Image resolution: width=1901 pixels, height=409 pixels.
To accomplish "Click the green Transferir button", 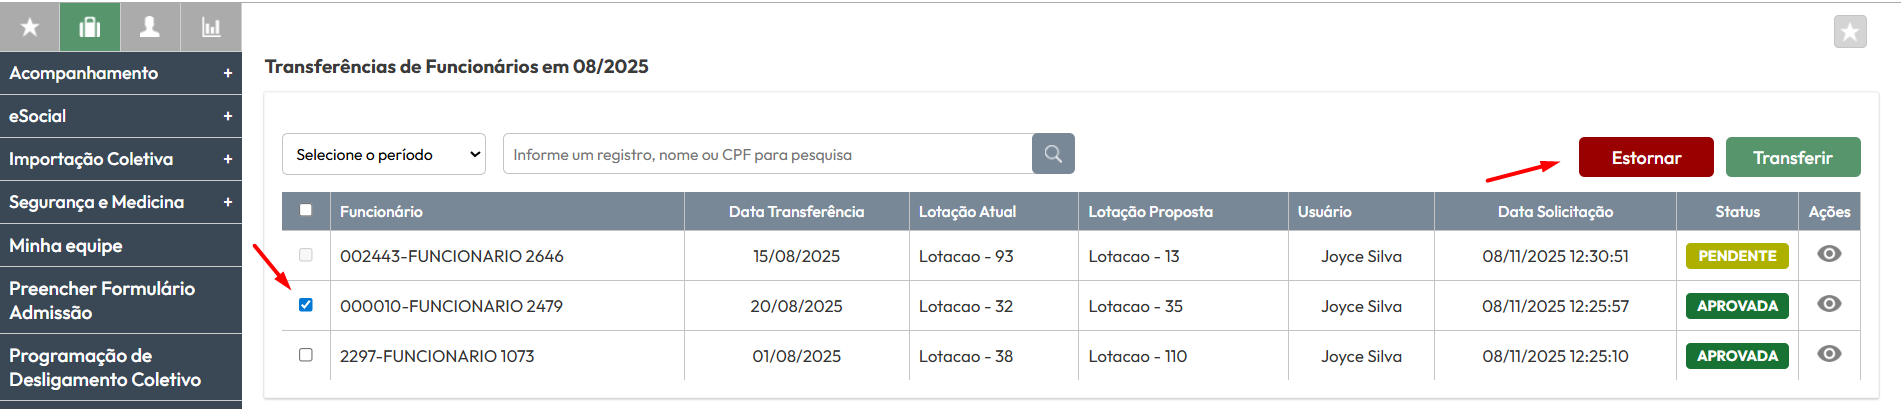I will point(1792,158).
